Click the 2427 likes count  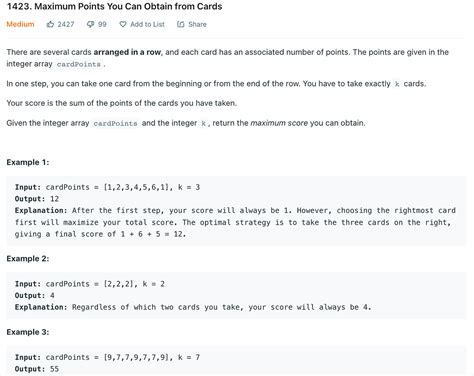(x=66, y=24)
